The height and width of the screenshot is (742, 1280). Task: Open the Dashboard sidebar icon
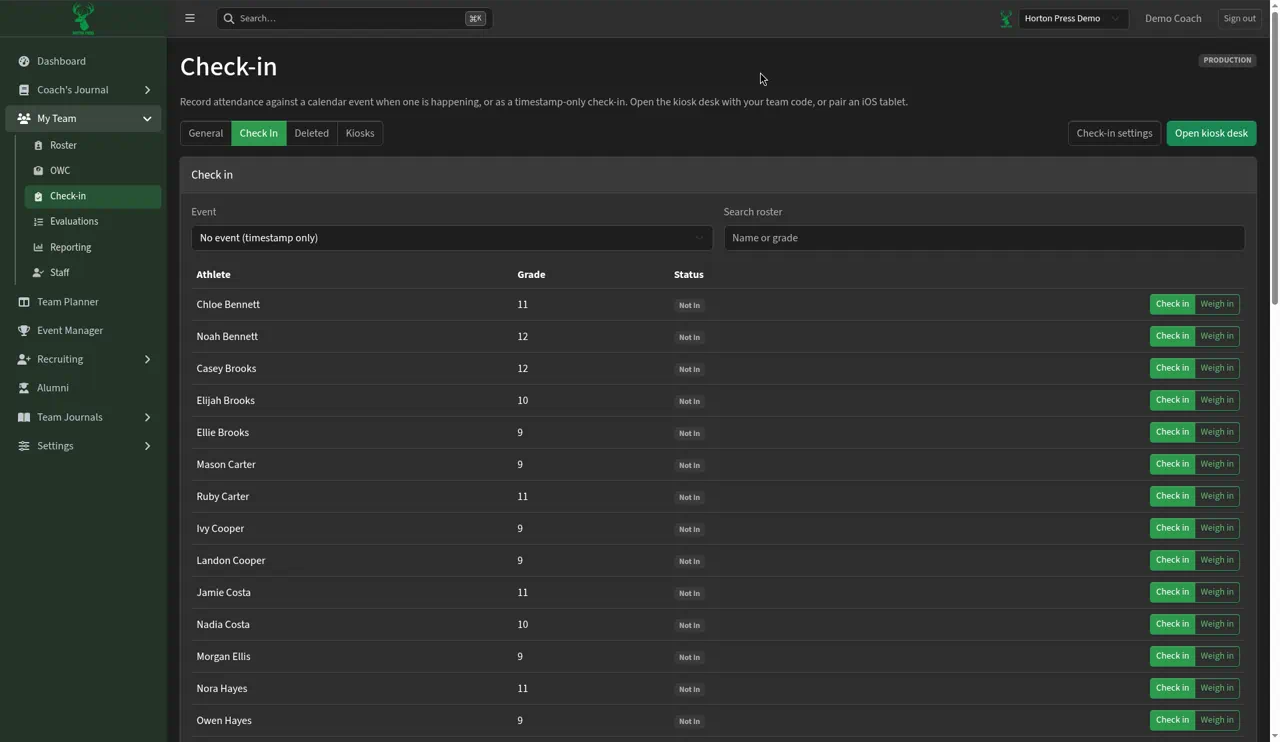(24, 61)
